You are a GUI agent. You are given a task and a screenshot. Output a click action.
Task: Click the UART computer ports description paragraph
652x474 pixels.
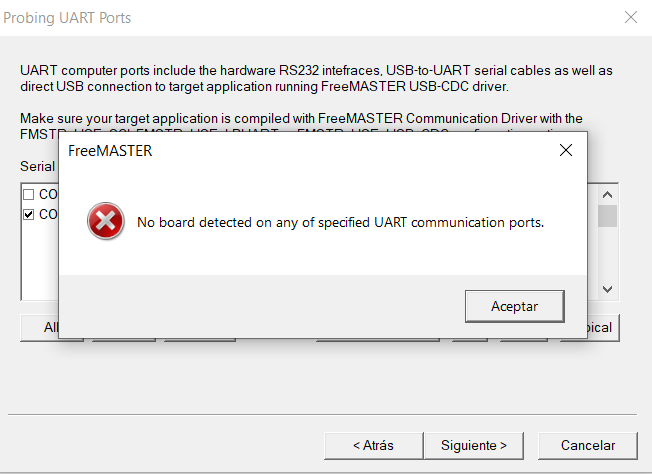click(x=316, y=78)
